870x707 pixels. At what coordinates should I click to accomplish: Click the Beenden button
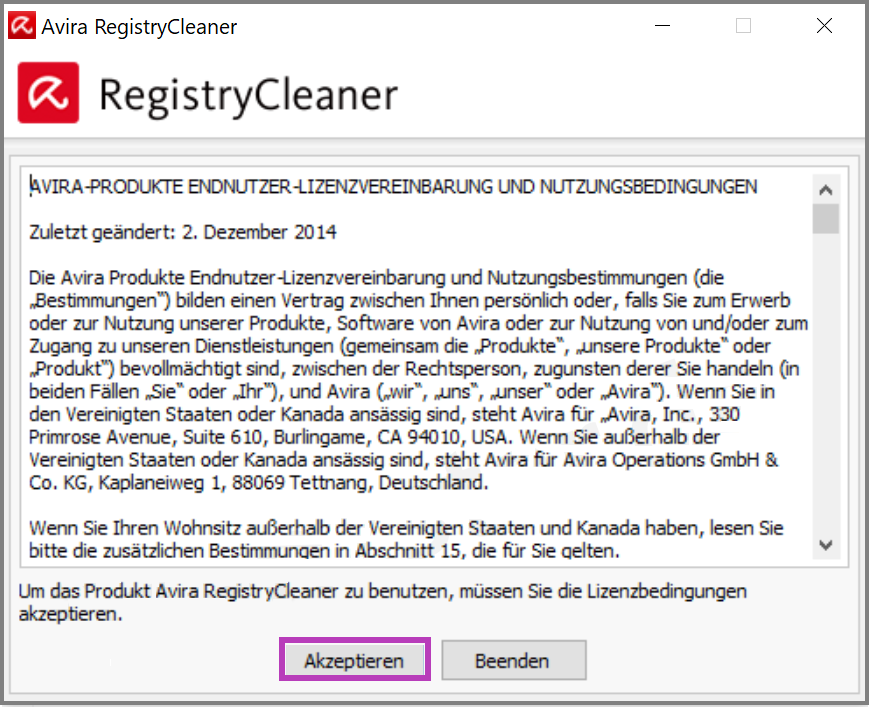pos(513,660)
